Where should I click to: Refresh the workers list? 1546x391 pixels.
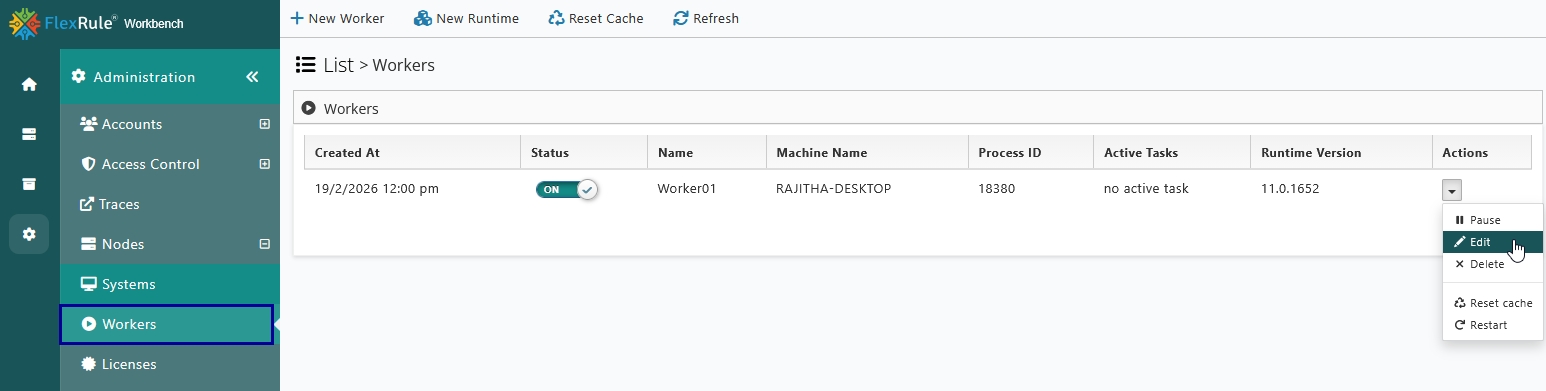(706, 18)
